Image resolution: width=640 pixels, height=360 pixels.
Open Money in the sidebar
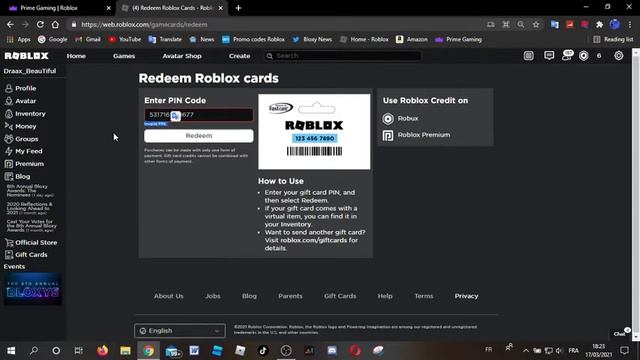click(20, 126)
